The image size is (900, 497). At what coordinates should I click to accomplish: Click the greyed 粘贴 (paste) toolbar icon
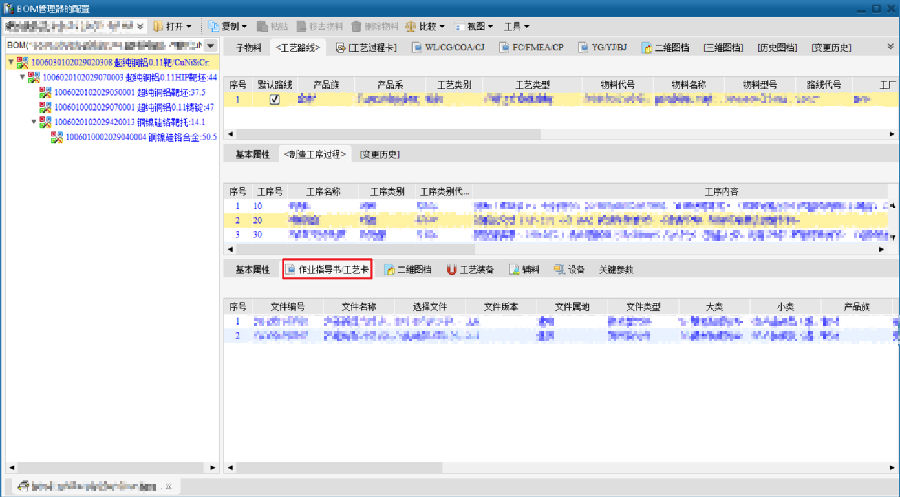coord(262,26)
